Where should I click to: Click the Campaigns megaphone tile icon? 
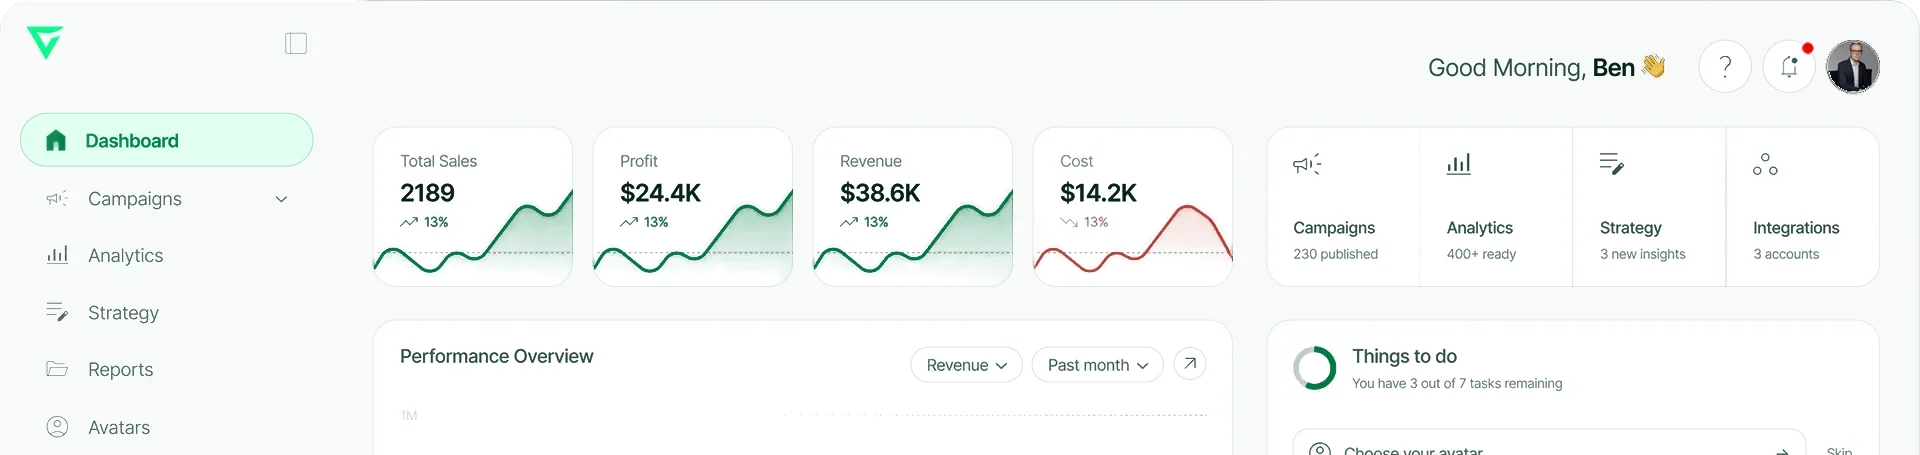pos(1307,164)
